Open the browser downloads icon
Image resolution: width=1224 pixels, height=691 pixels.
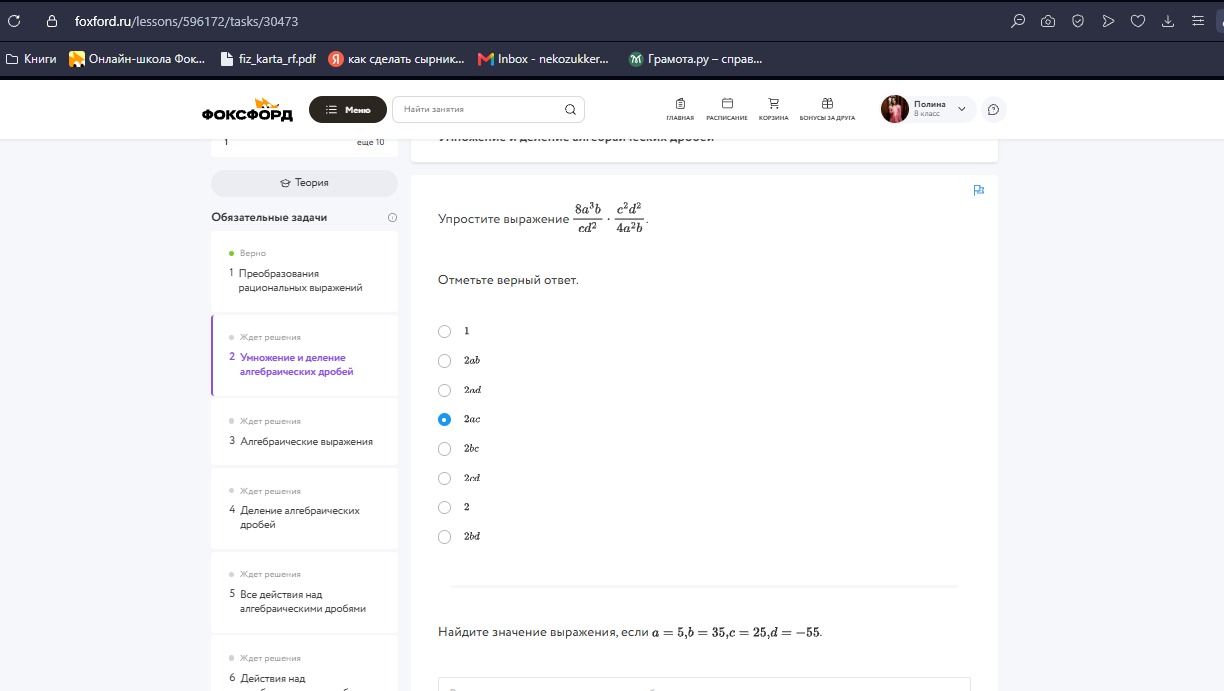[x=1168, y=21]
